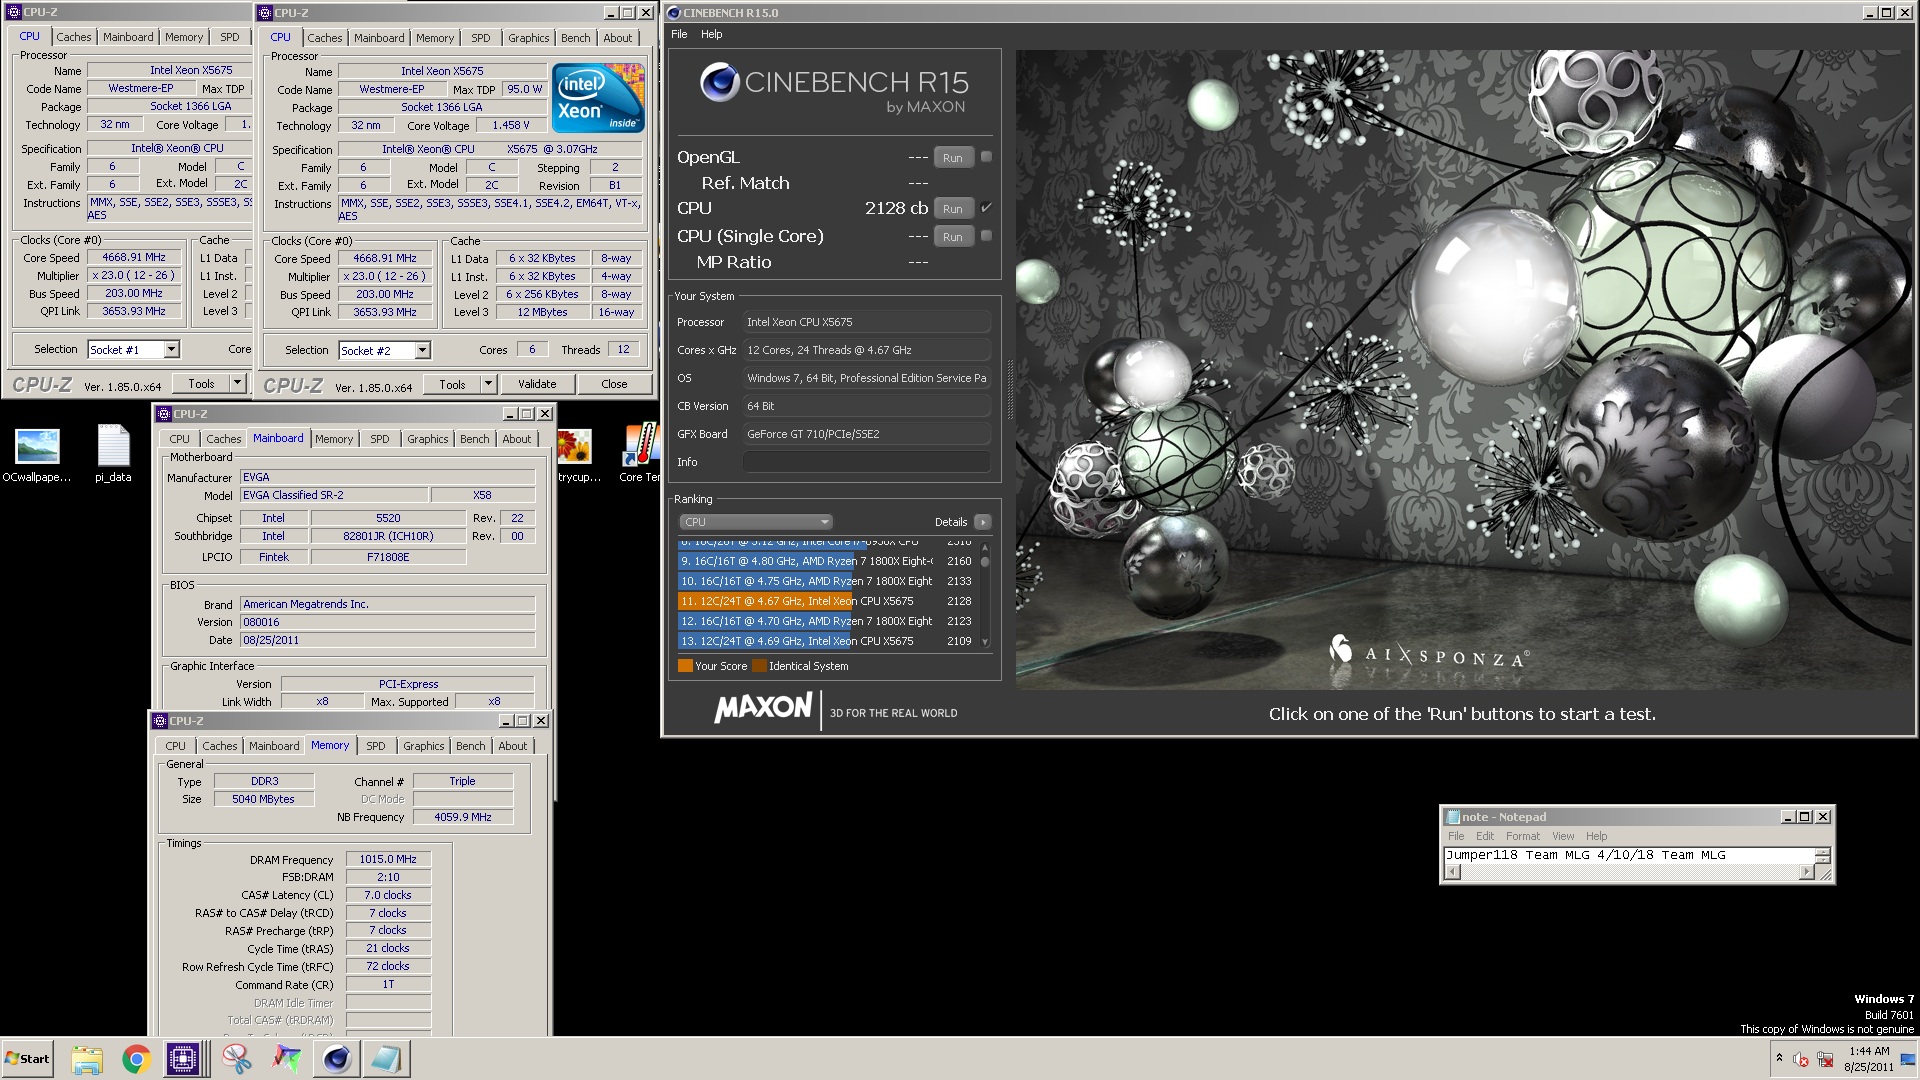Open the Socket #1 selection dropdown
This screenshot has height=1080, width=1920.
(x=171, y=349)
